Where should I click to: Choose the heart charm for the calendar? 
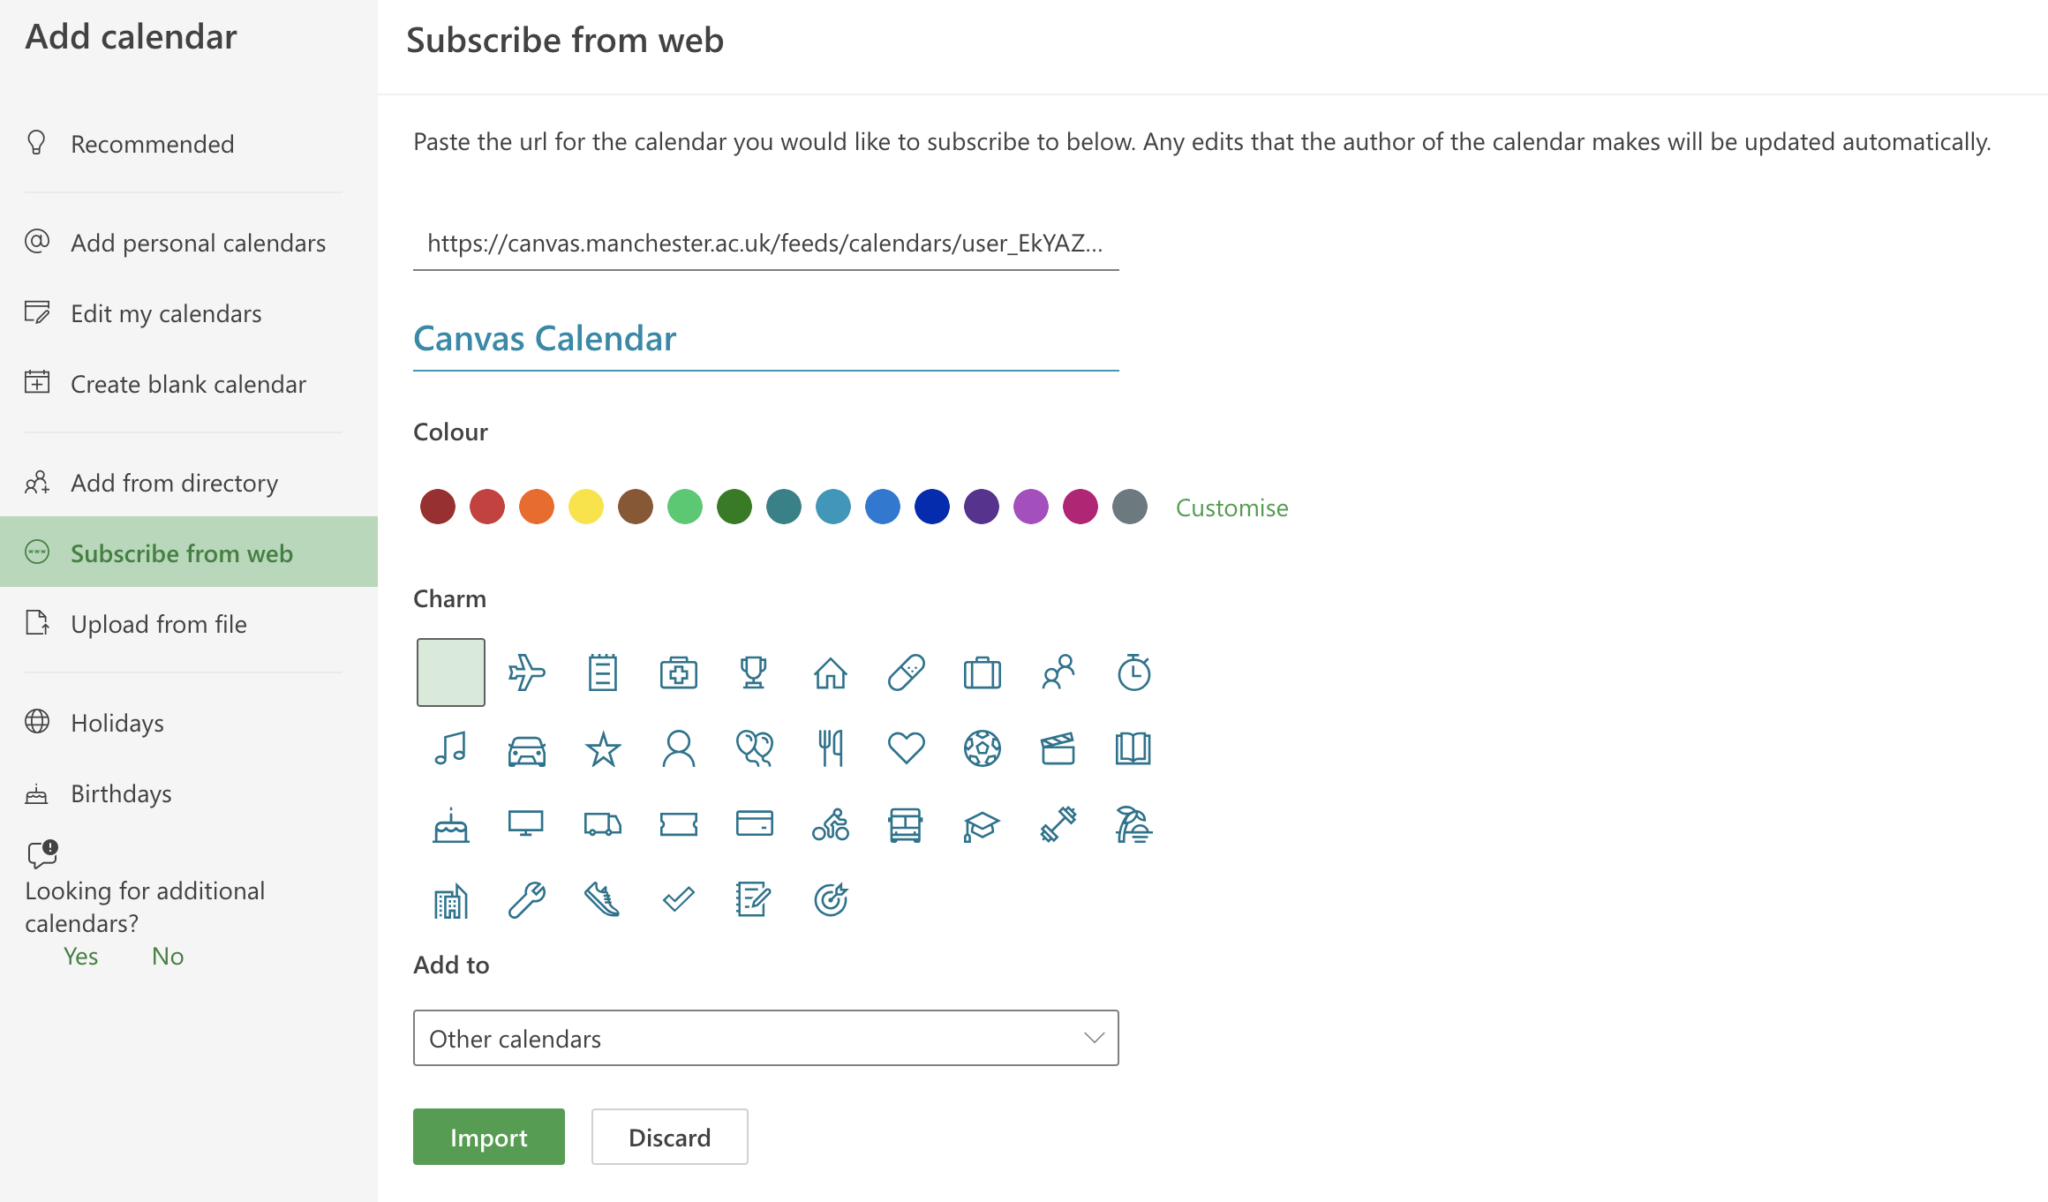tap(906, 748)
